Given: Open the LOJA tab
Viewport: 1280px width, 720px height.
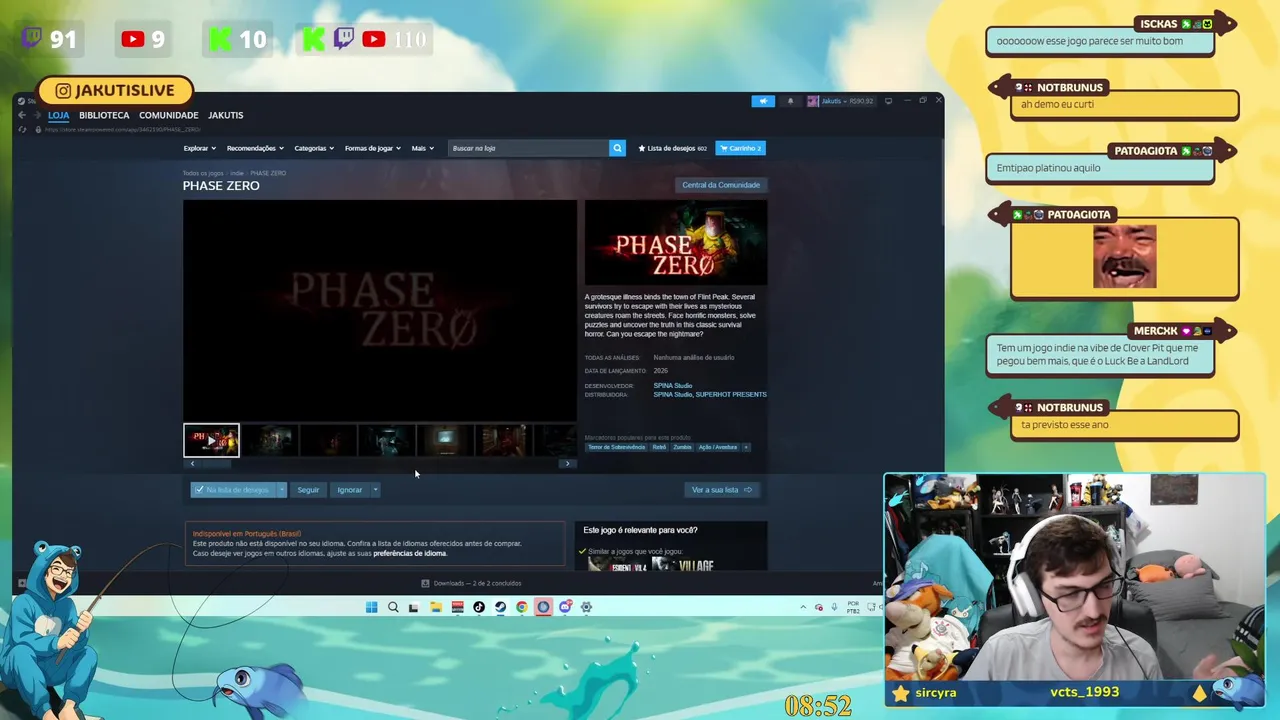Looking at the screenshot, I should 58,115.
